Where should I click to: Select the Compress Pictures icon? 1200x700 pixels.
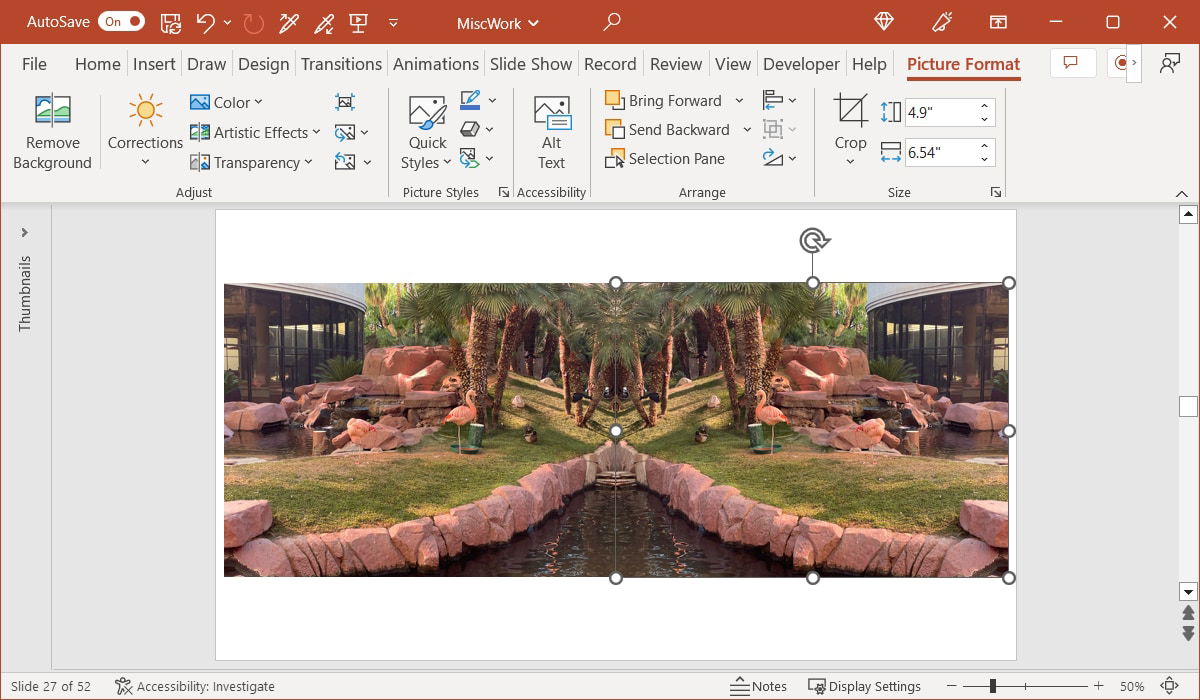(344, 101)
